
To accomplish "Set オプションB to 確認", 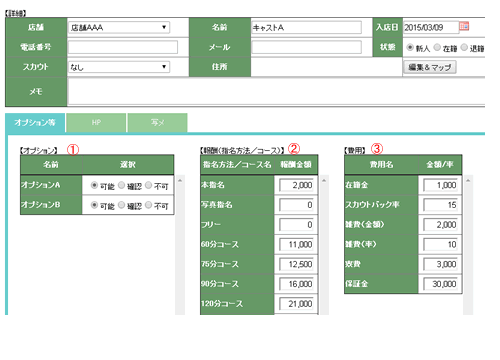I will pyautogui.click(x=121, y=205).
